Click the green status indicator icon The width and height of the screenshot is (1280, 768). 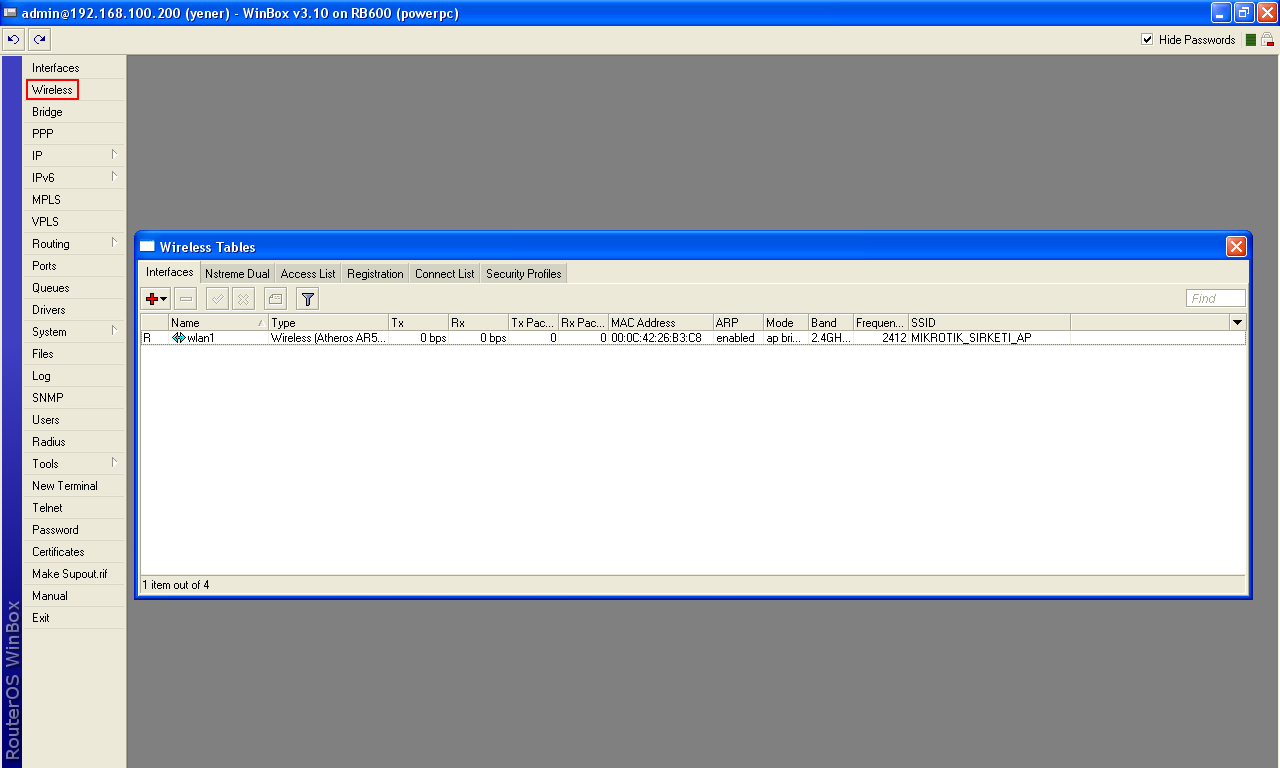(x=1251, y=40)
